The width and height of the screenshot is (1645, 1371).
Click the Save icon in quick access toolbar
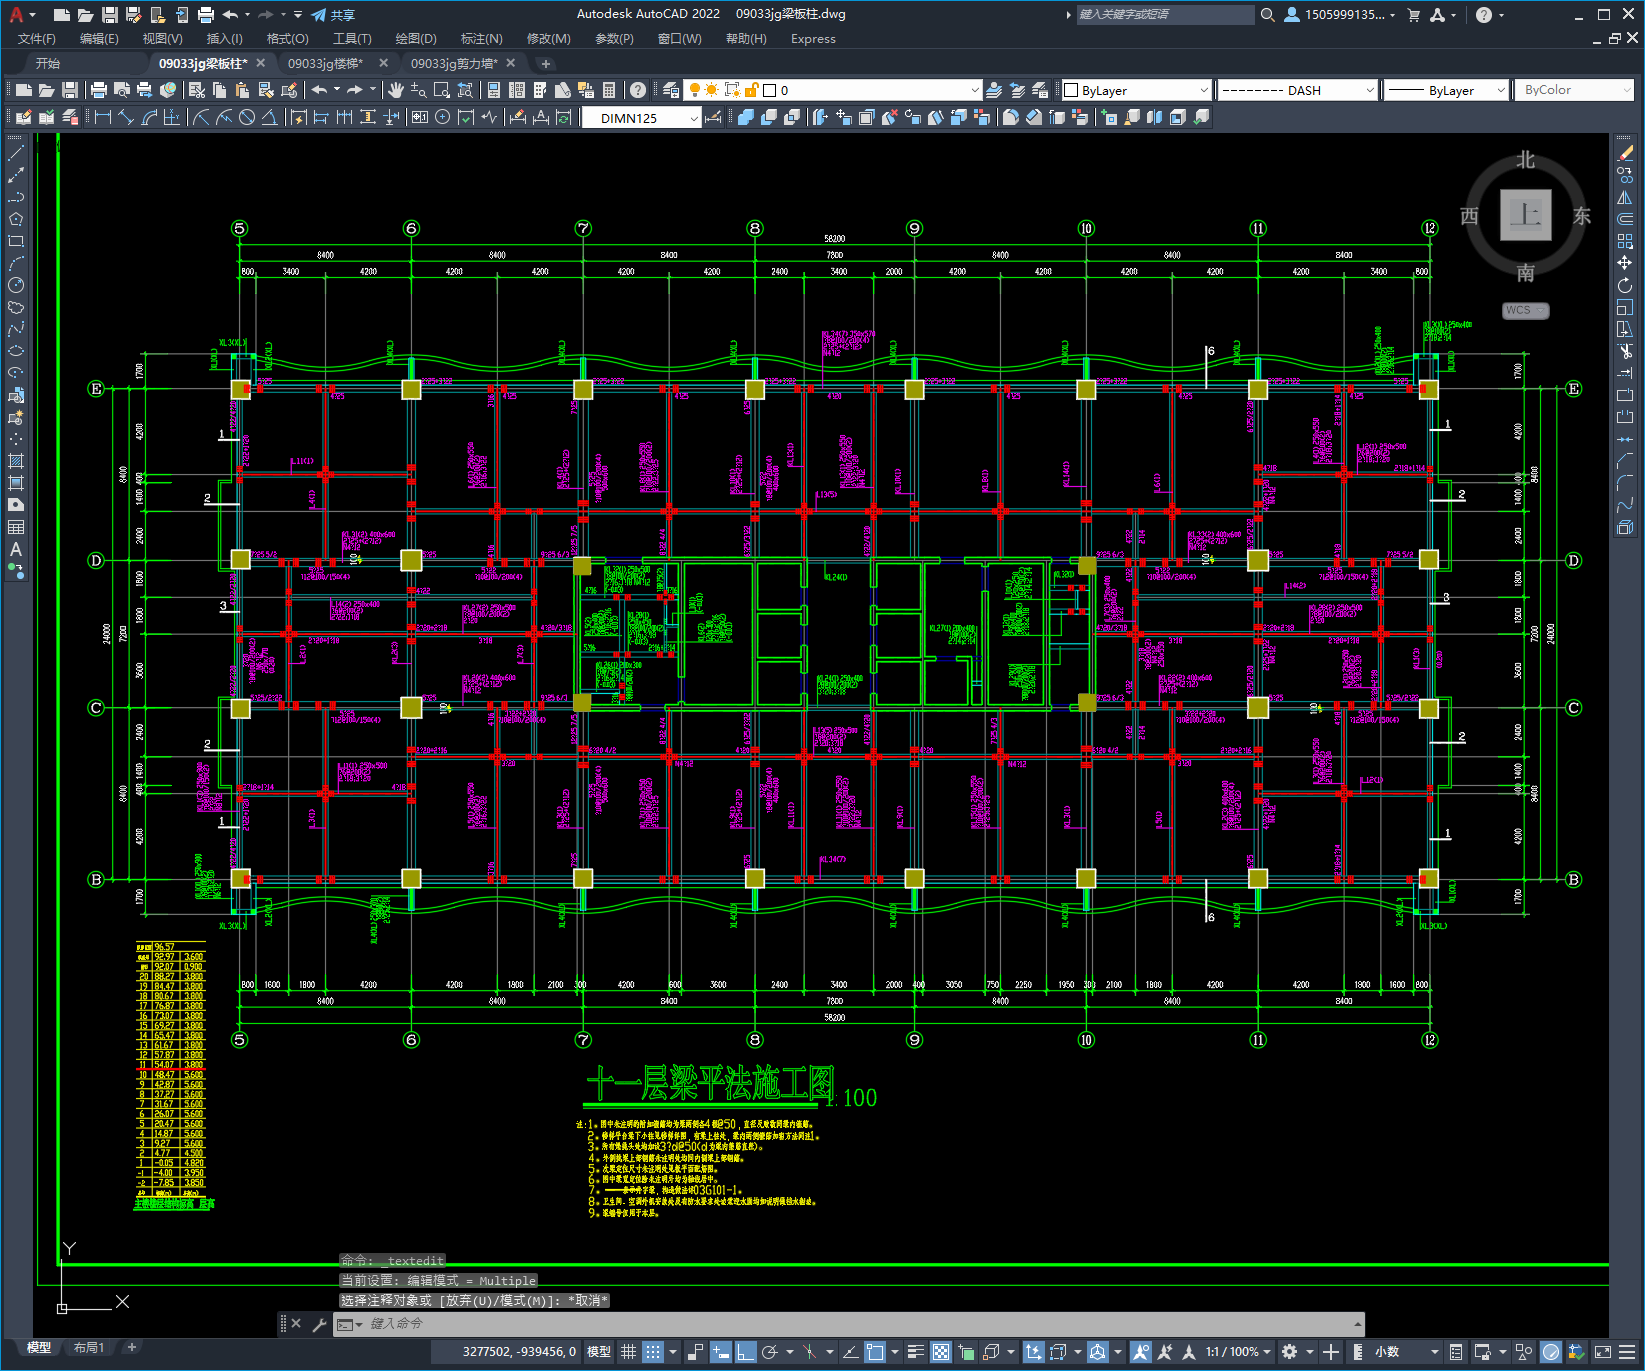pyautogui.click(x=110, y=15)
